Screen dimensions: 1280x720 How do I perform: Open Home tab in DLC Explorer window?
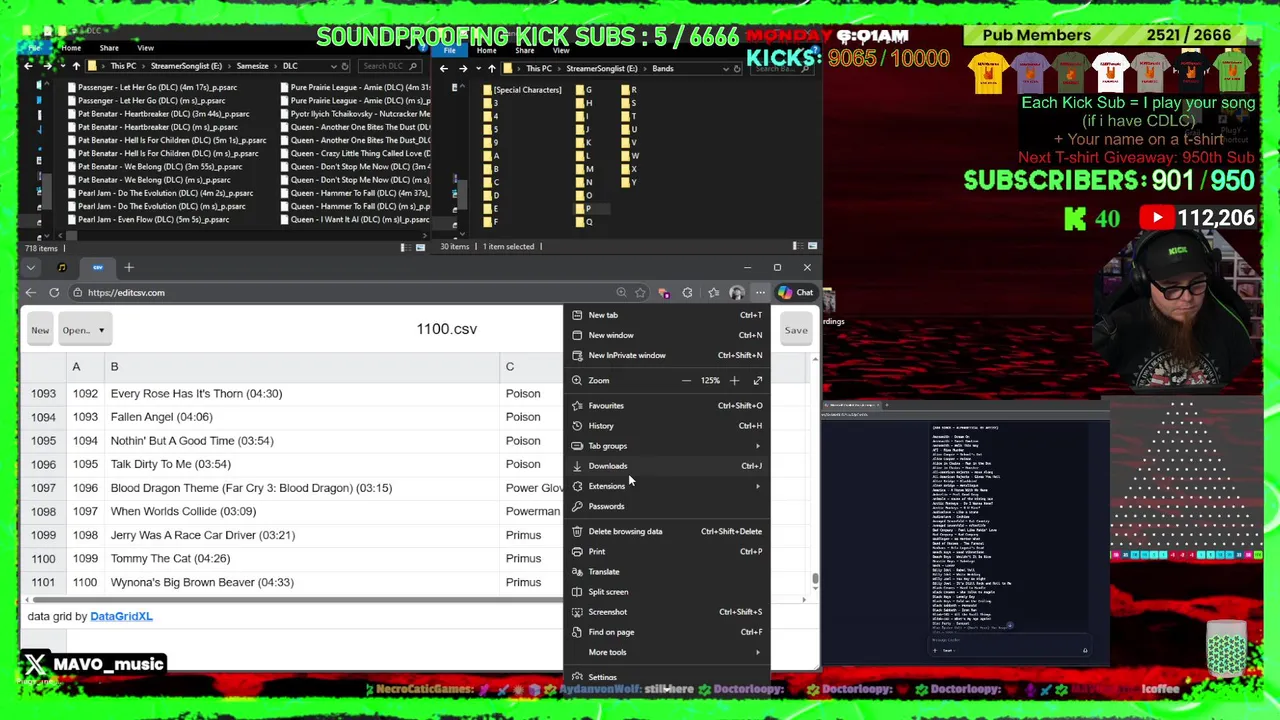click(x=71, y=48)
